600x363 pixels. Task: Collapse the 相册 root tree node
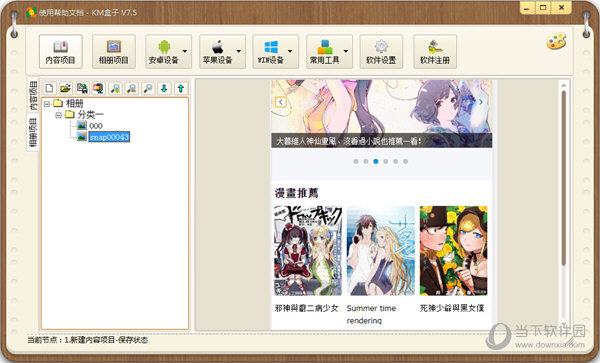point(47,104)
